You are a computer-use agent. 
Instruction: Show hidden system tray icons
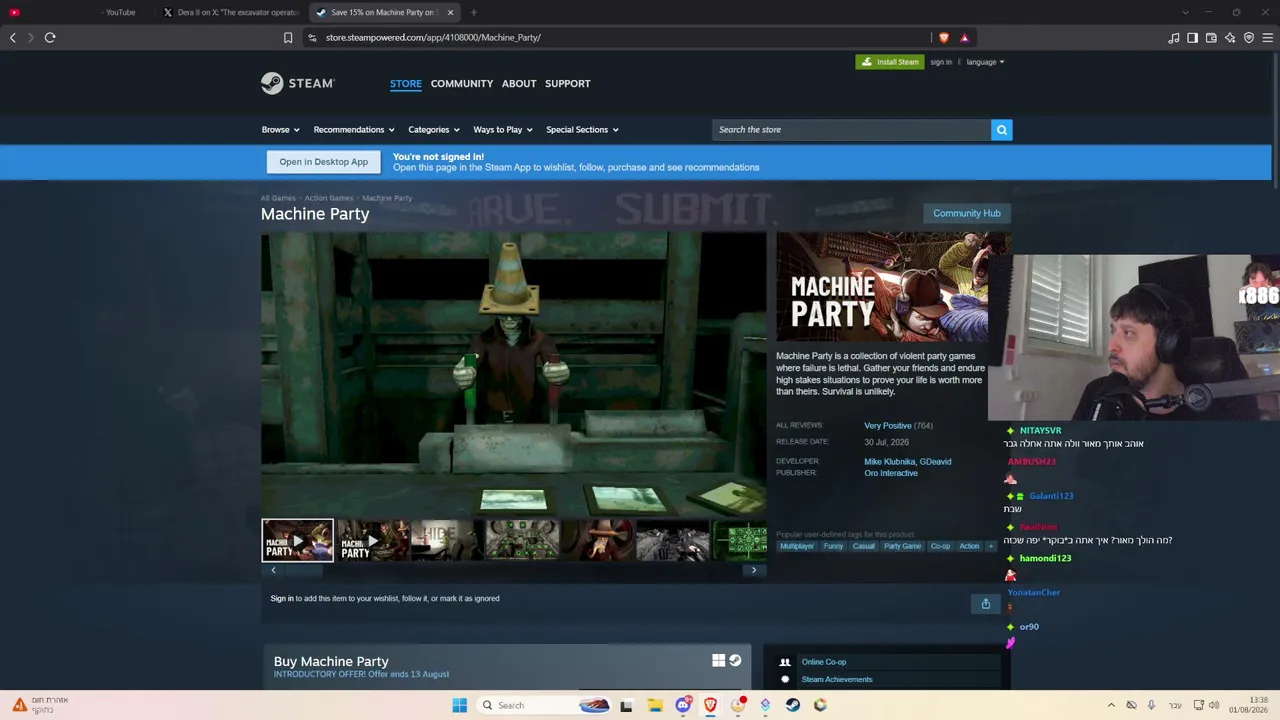pyautogui.click(x=1110, y=705)
